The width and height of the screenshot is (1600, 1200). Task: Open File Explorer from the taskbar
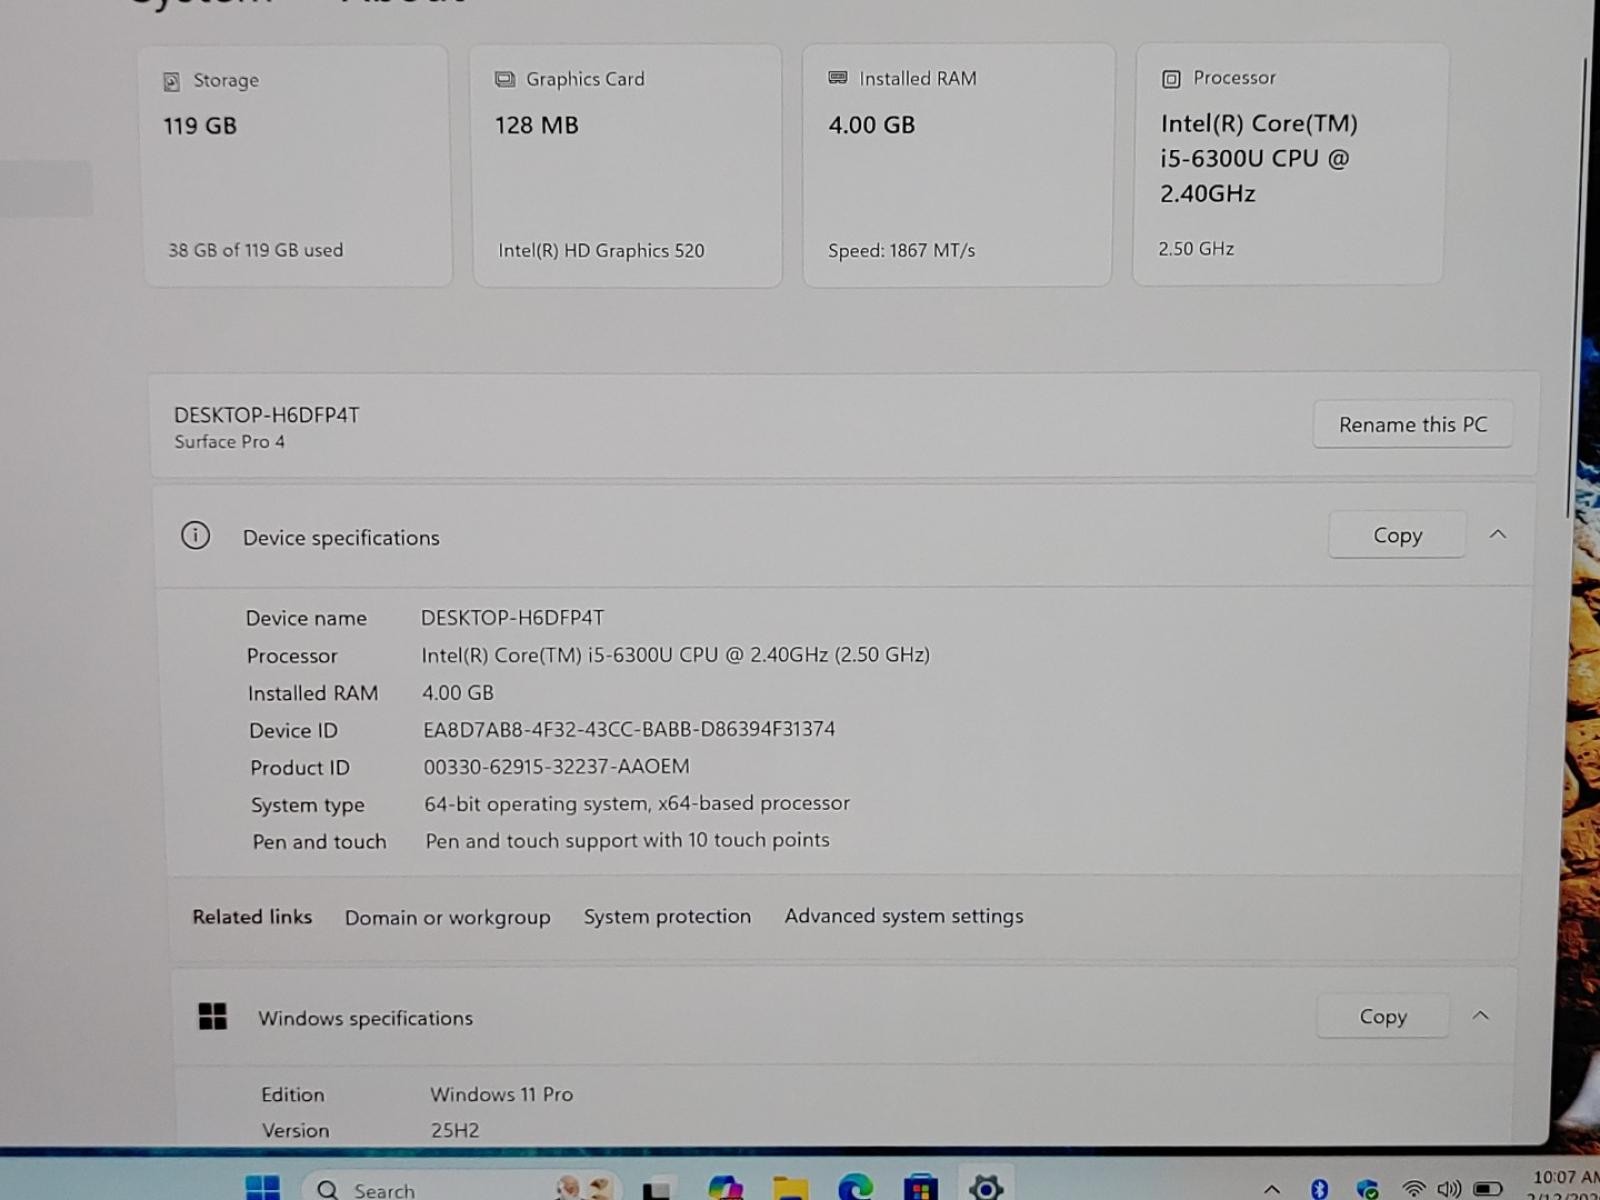coord(790,1188)
